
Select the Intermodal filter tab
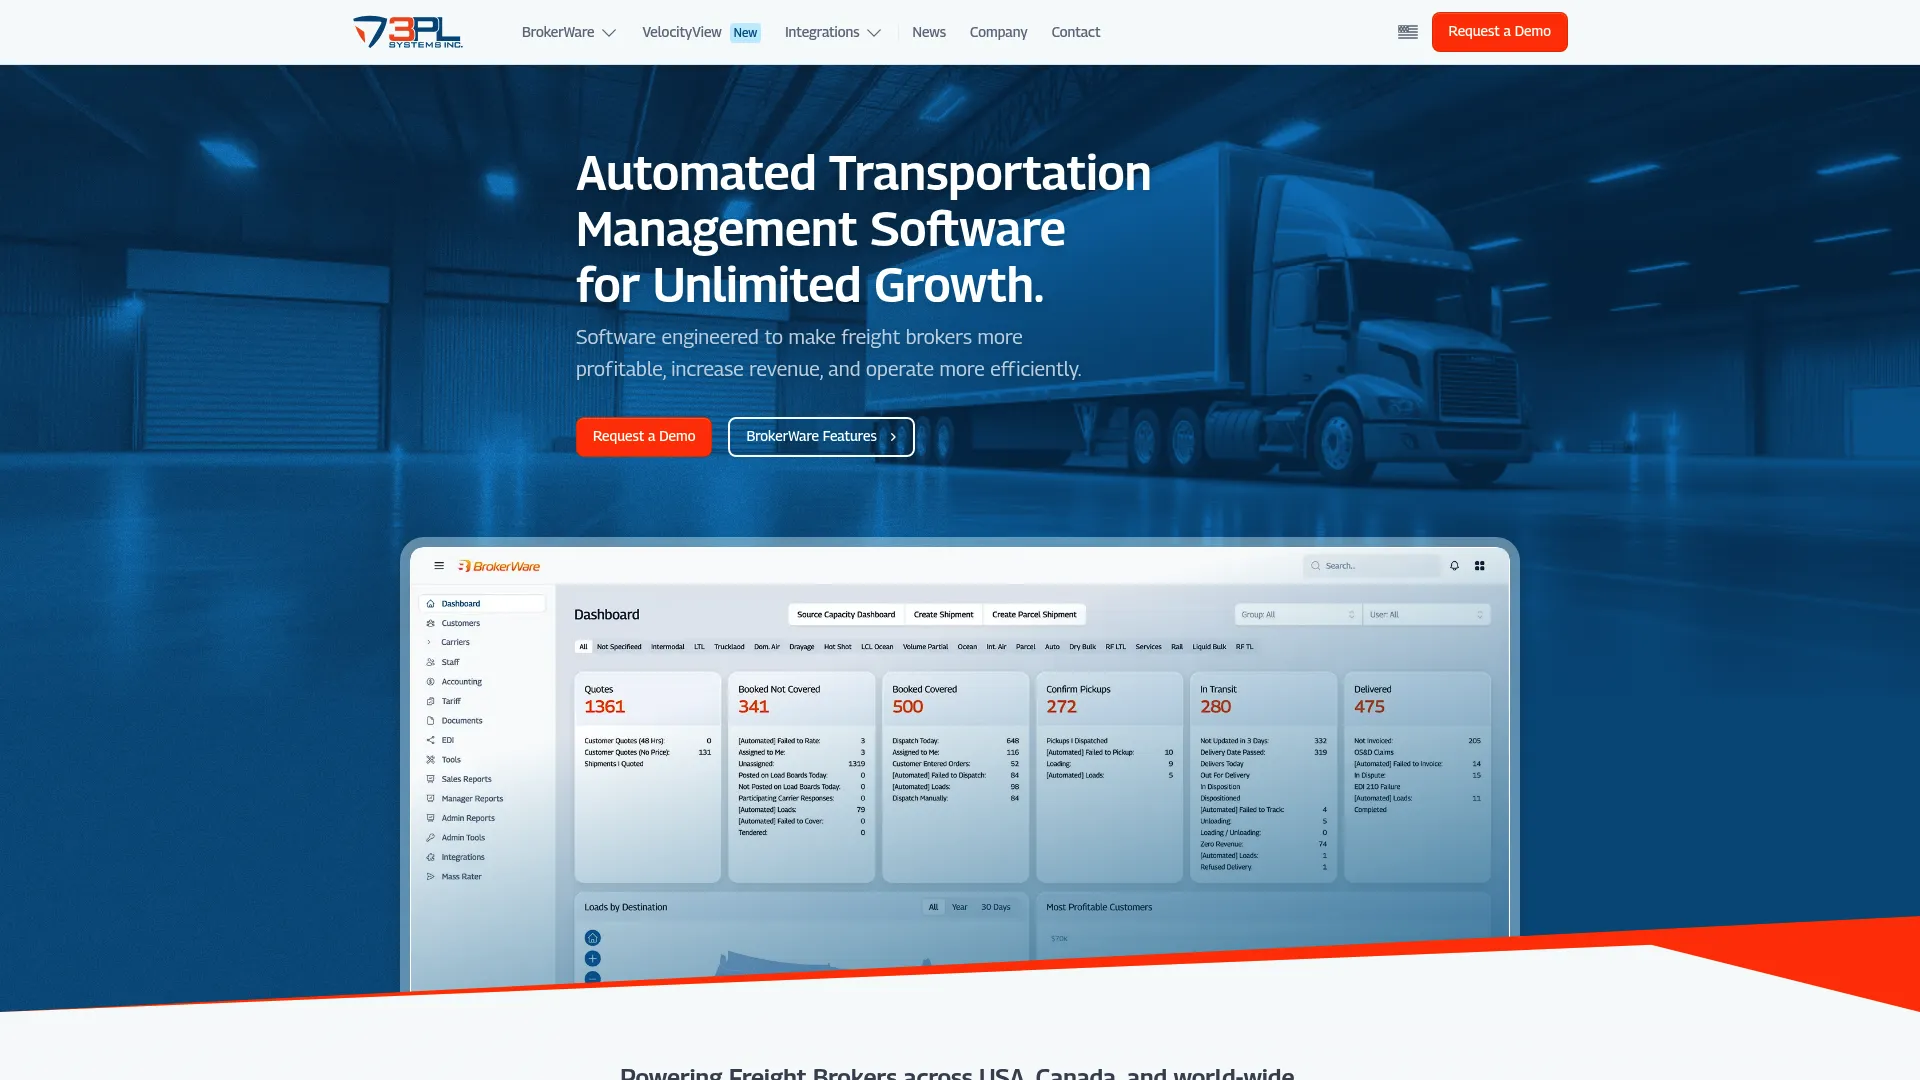[668, 647]
